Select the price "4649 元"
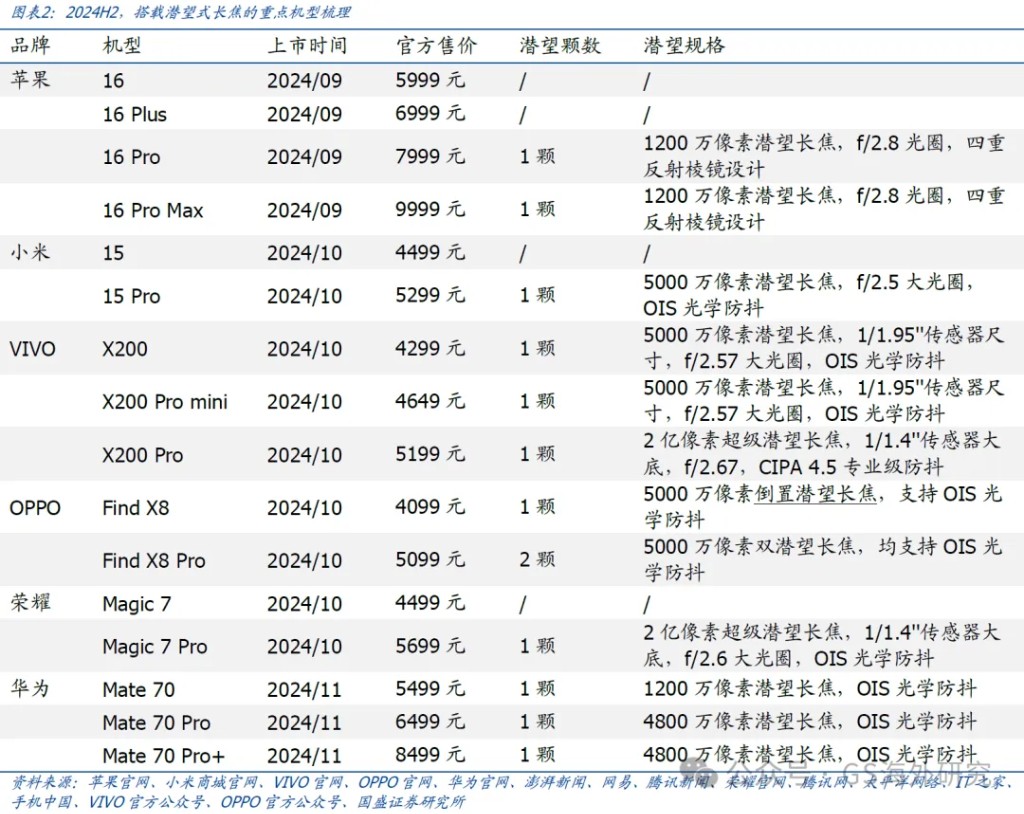This screenshot has height=814, width=1024. 430,401
